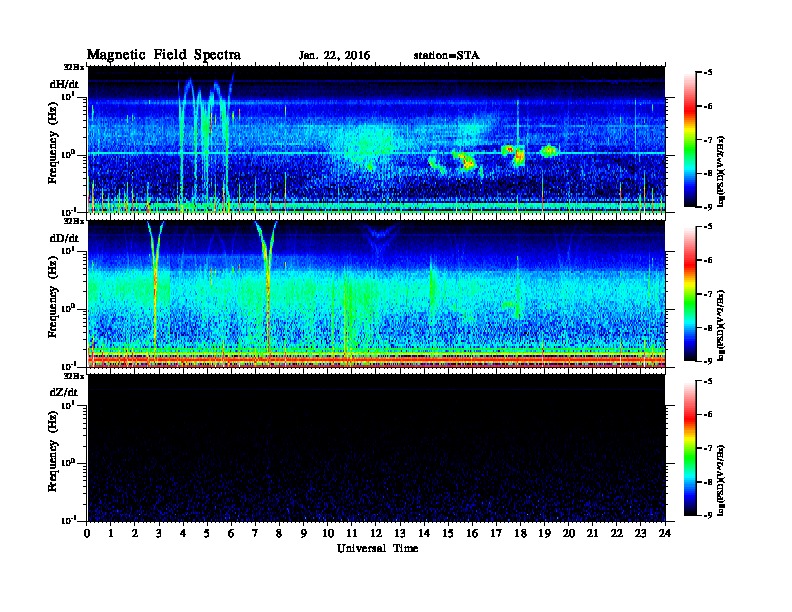Click the '-9' label on dZ/dt color bar
This screenshot has height=612, width=792.
708,516
